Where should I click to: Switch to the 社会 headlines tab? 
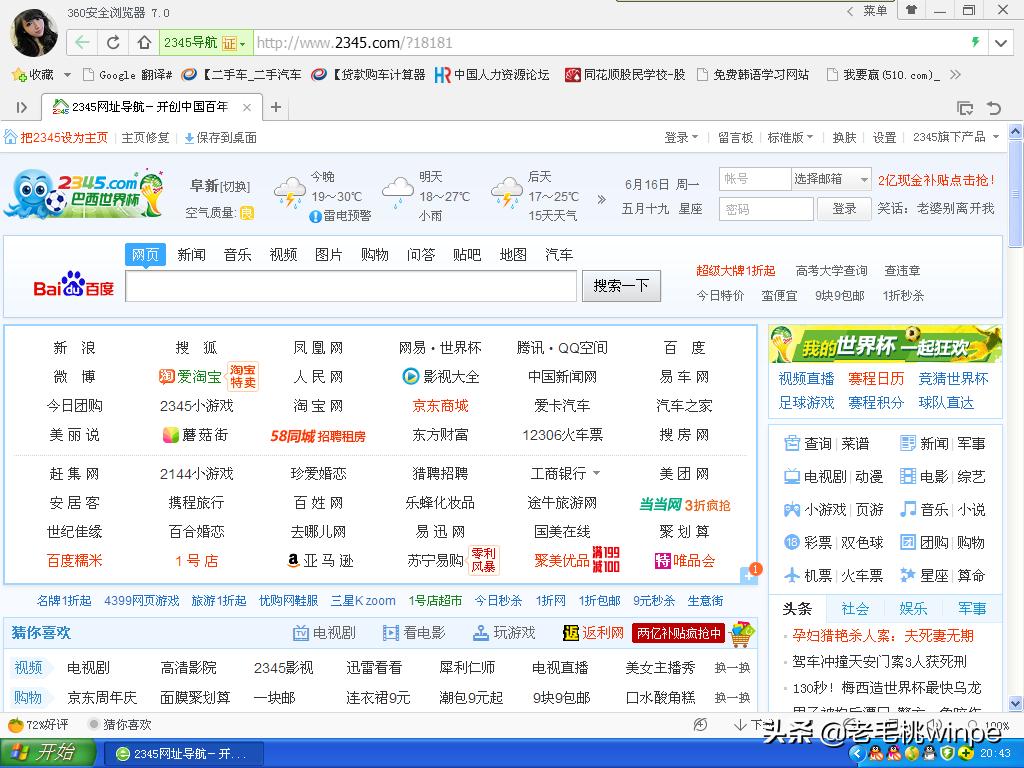click(x=855, y=607)
